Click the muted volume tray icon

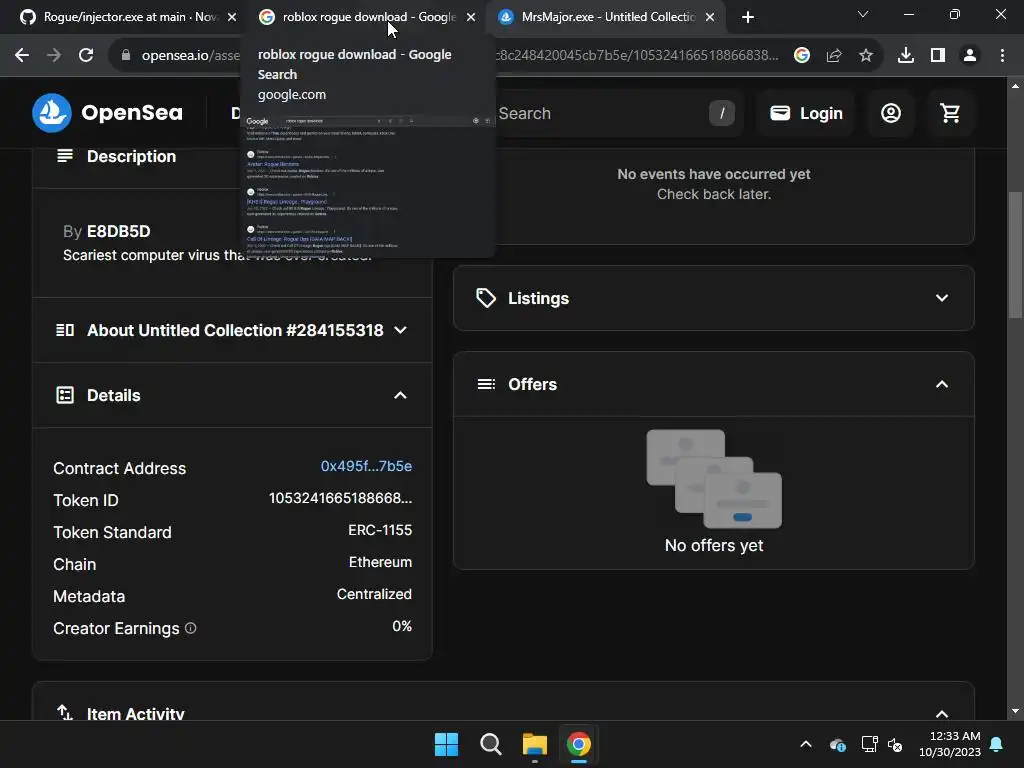[x=895, y=744]
